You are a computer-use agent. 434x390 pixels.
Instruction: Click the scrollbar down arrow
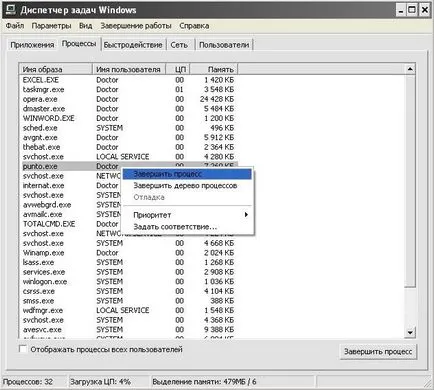point(410,332)
